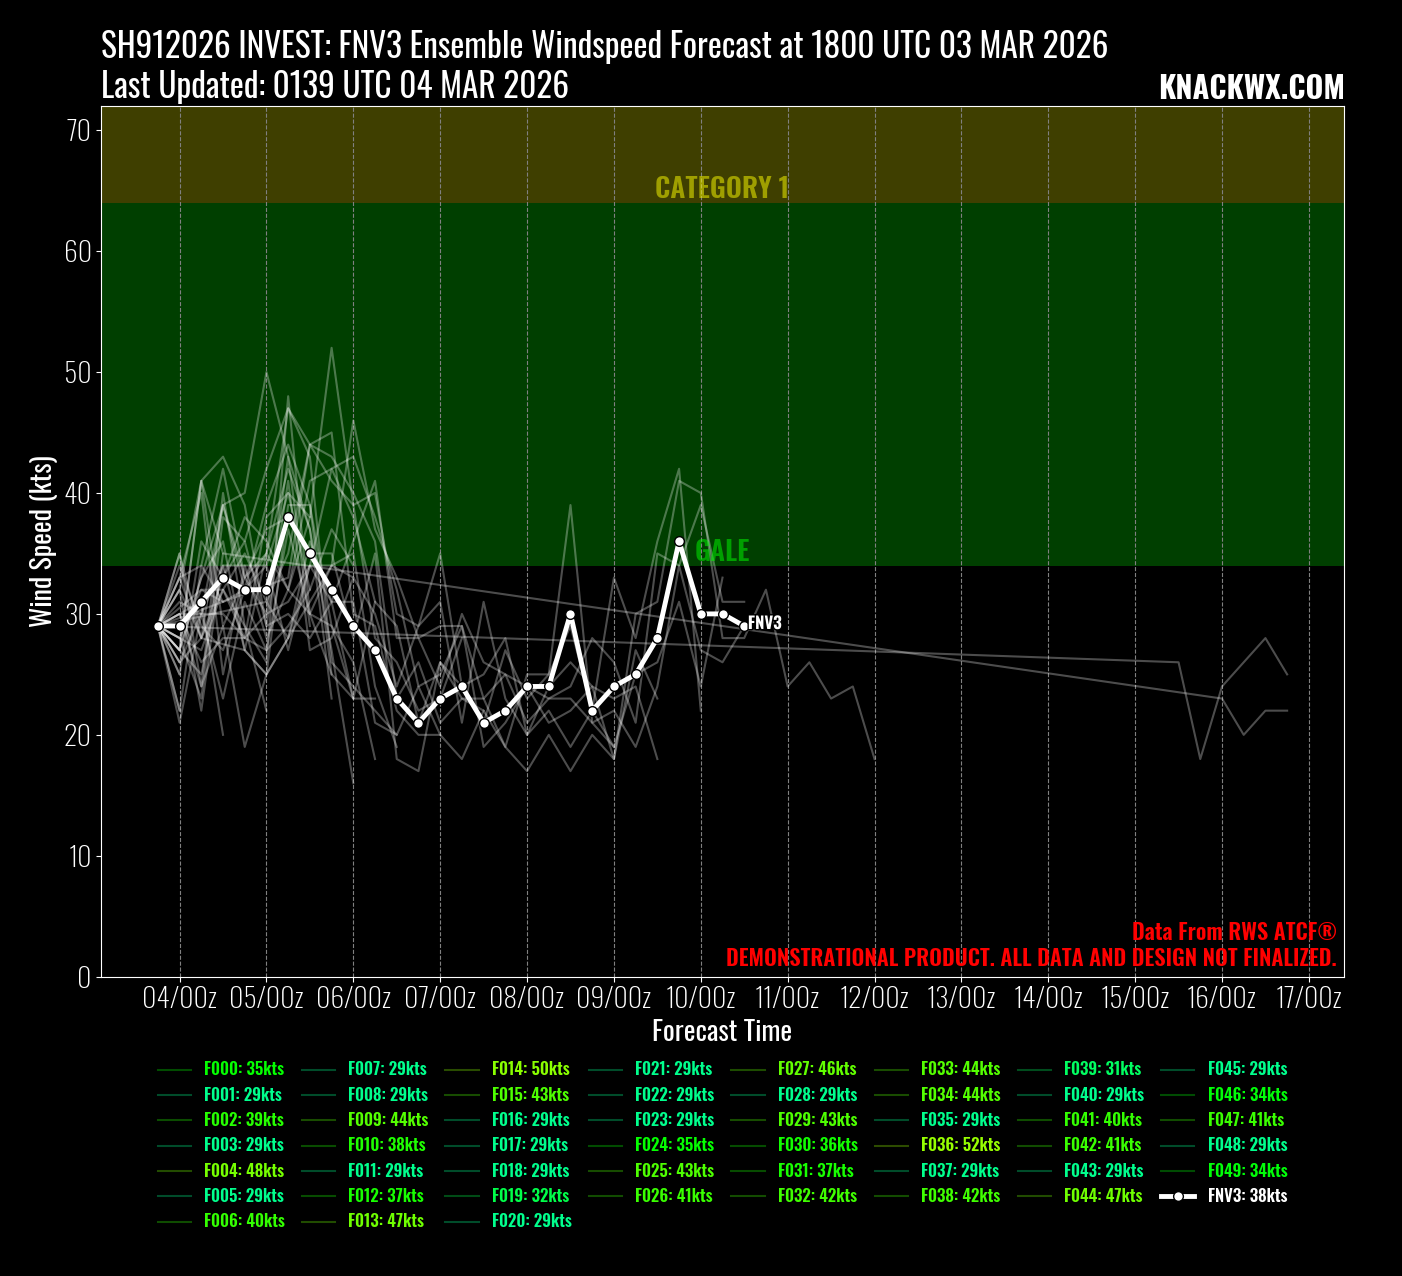Toggle the F036: 52kts legend entry
The width and height of the screenshot is (1402, 1276).
point(960,1145)
